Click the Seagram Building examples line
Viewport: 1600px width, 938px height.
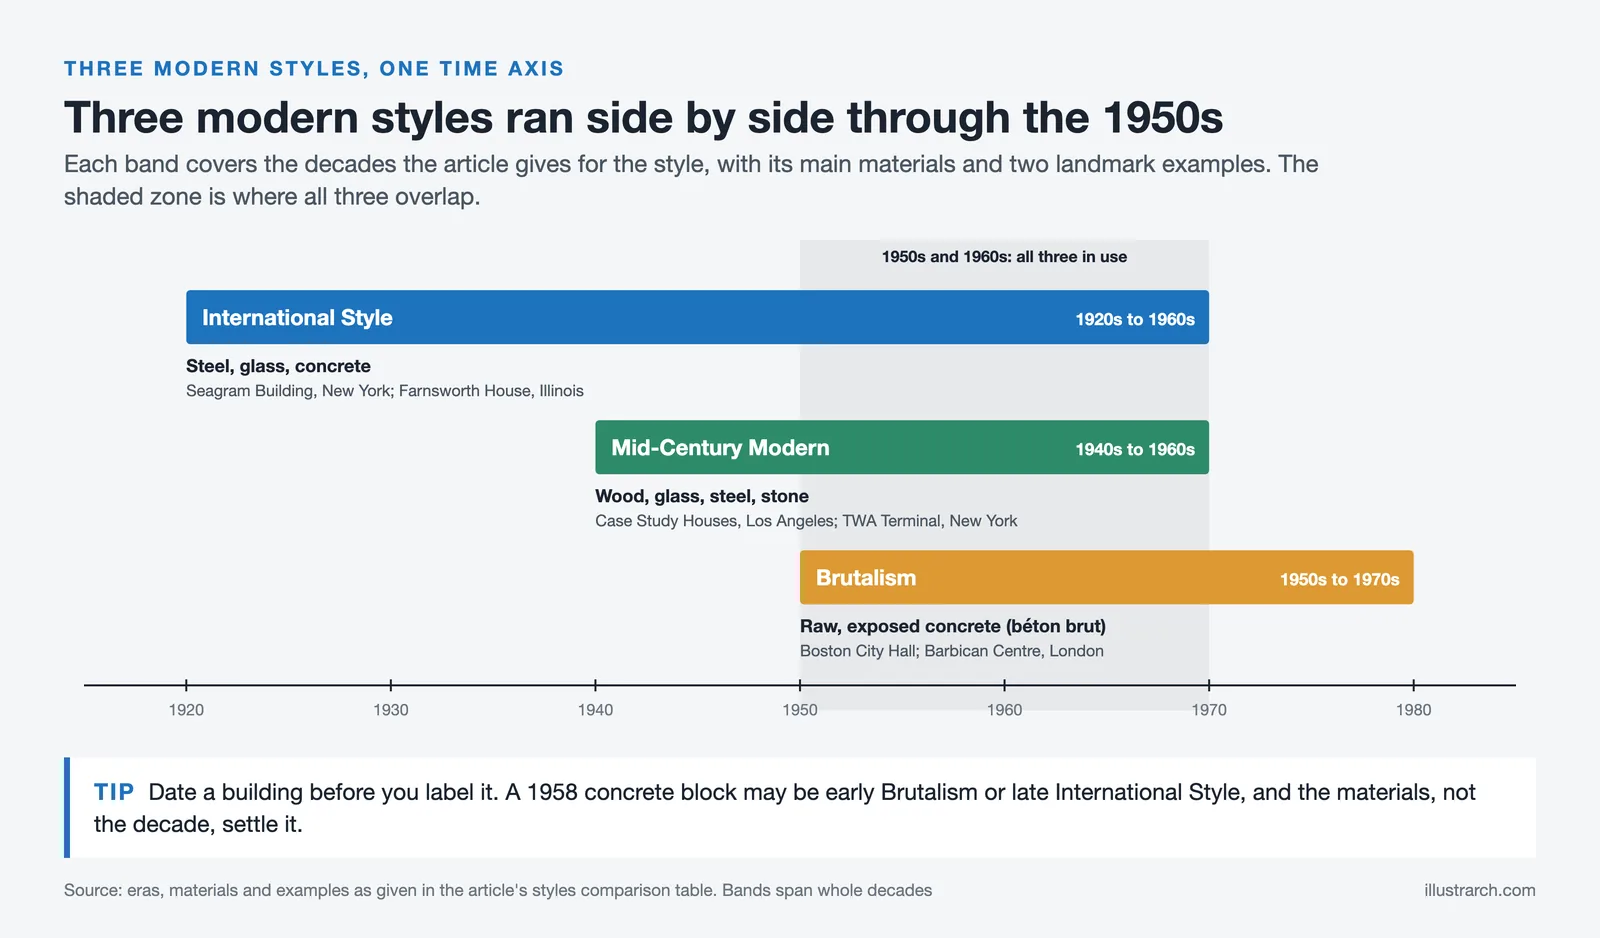(385, 391)
